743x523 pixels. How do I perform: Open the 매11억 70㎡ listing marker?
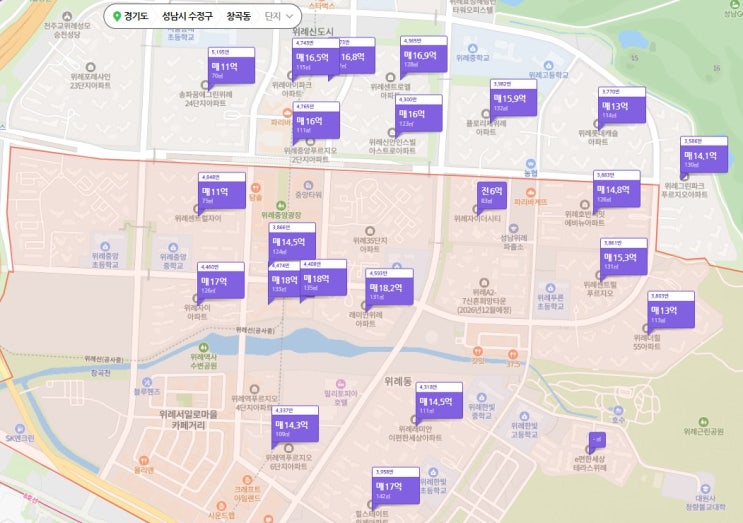[x=231, y=66]
